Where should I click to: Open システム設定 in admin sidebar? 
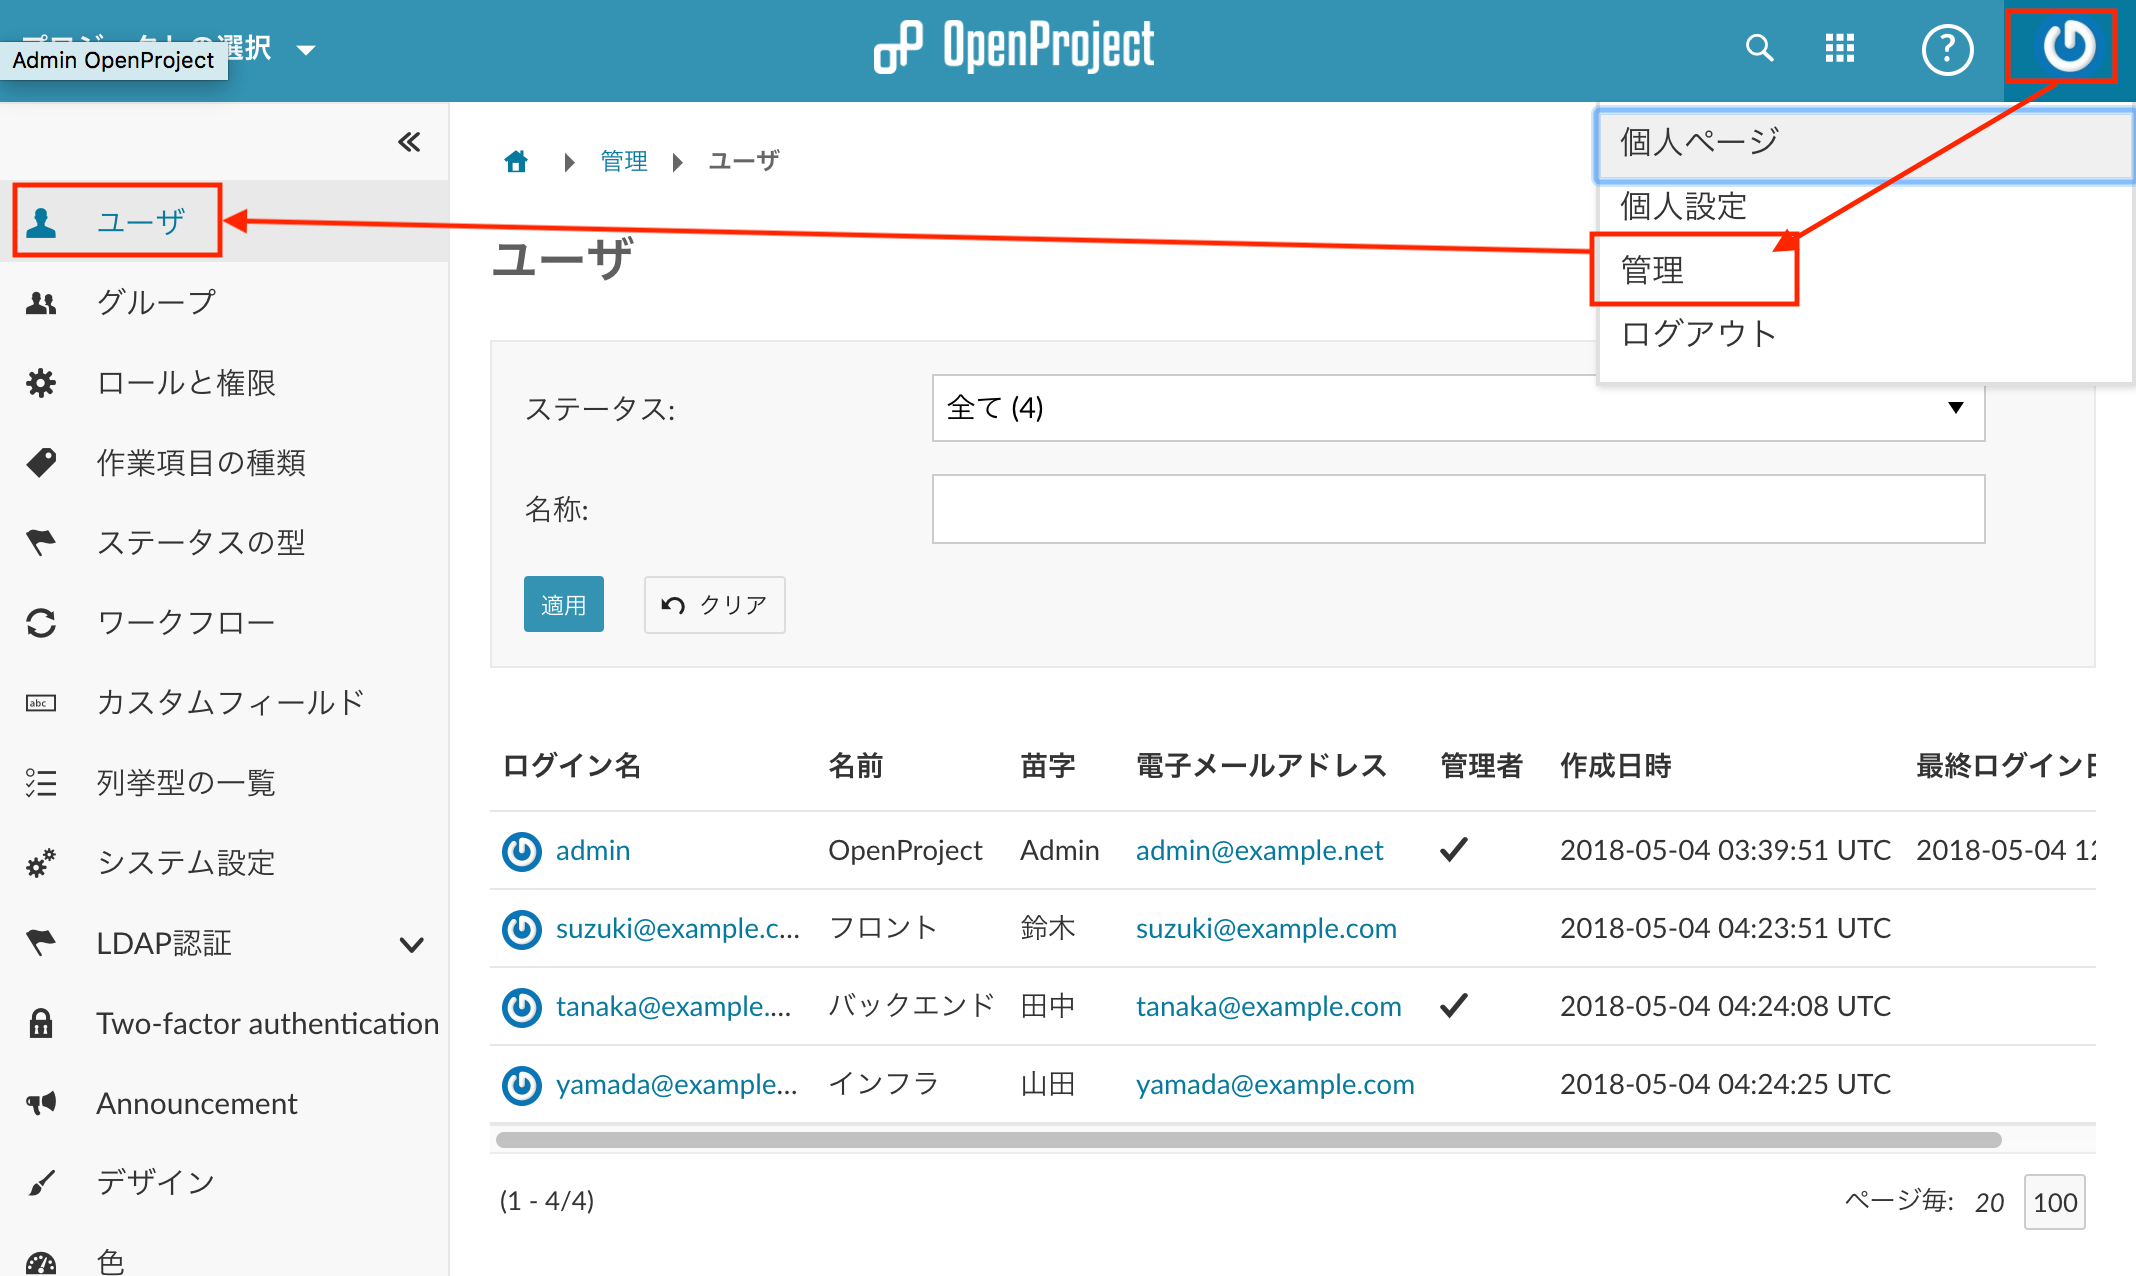pyautogui.click(x=186, y=862)
